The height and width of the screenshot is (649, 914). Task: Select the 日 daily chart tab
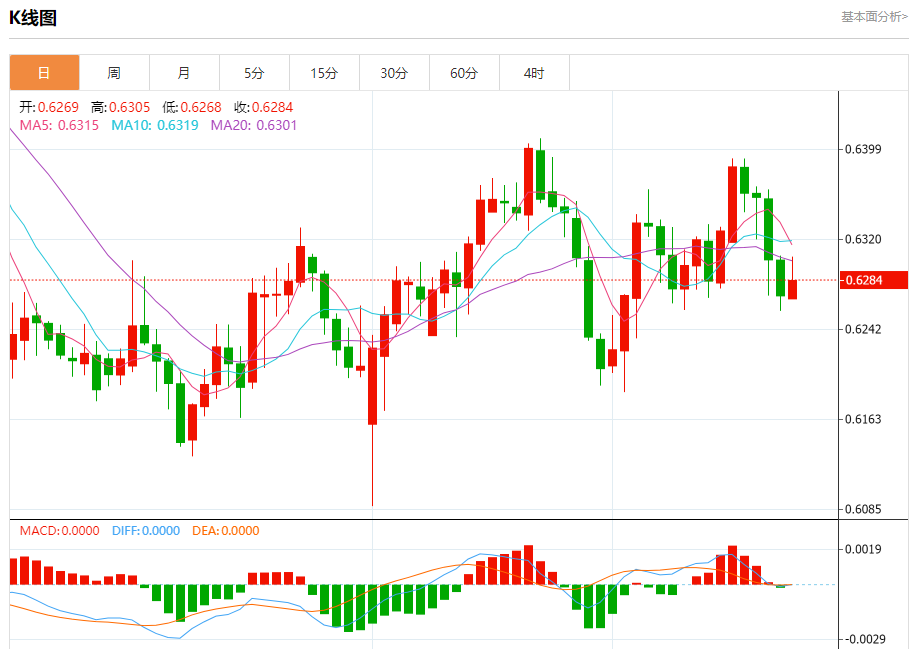coord(44,73)
